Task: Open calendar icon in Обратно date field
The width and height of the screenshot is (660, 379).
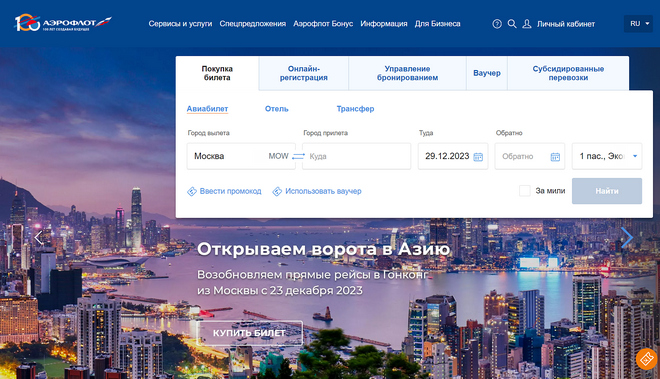Action: tap(555, 157)
